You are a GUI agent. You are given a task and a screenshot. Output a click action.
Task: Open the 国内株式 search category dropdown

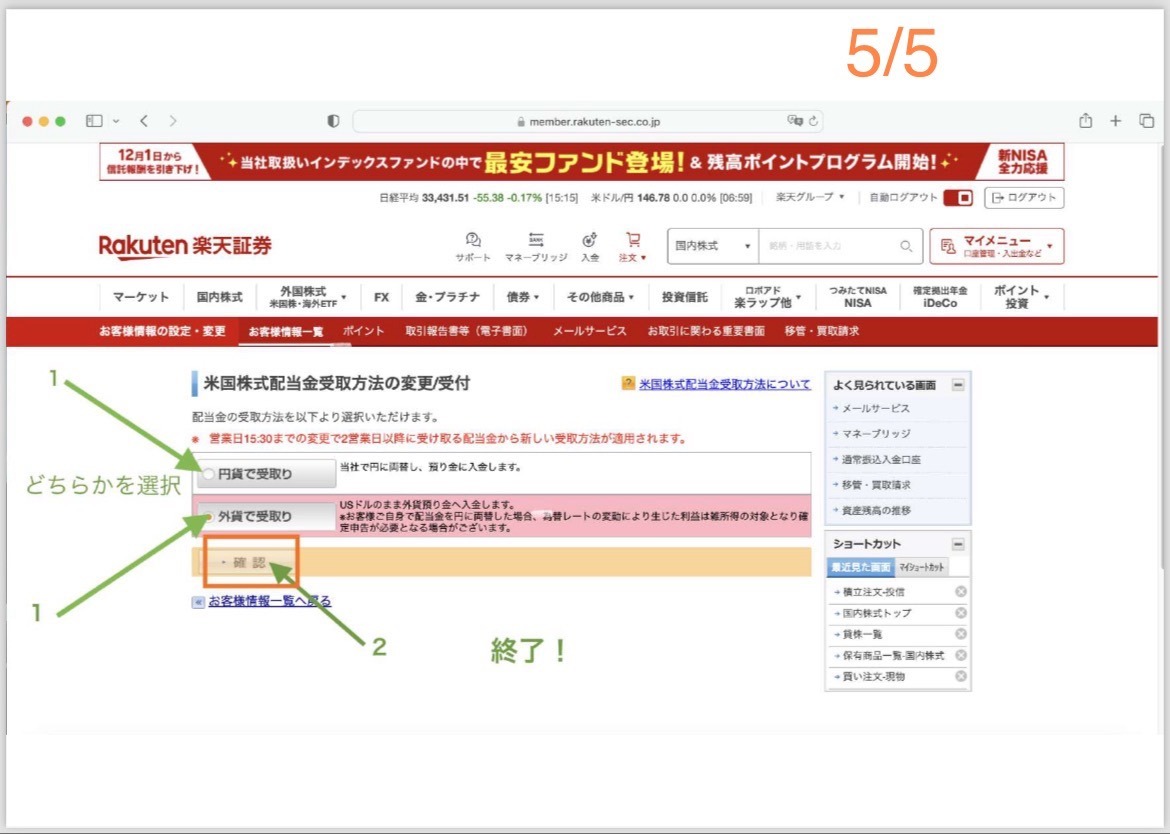coord(713,246)
